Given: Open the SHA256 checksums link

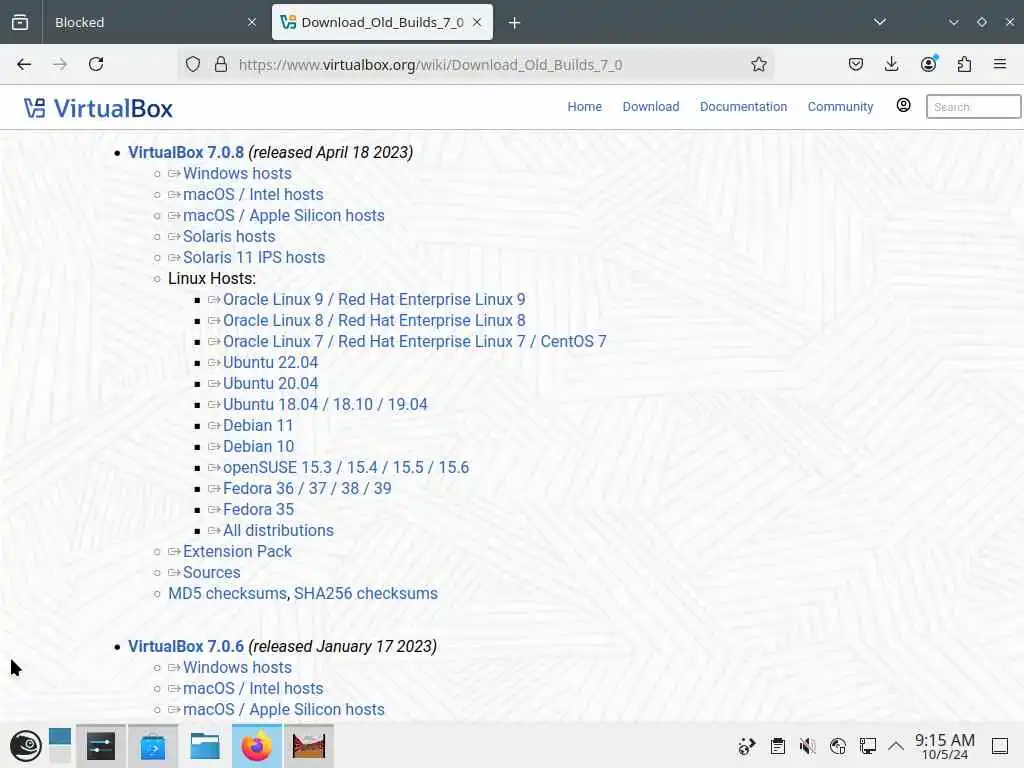Looking at the screenshot, I should (x=366, y=593).
